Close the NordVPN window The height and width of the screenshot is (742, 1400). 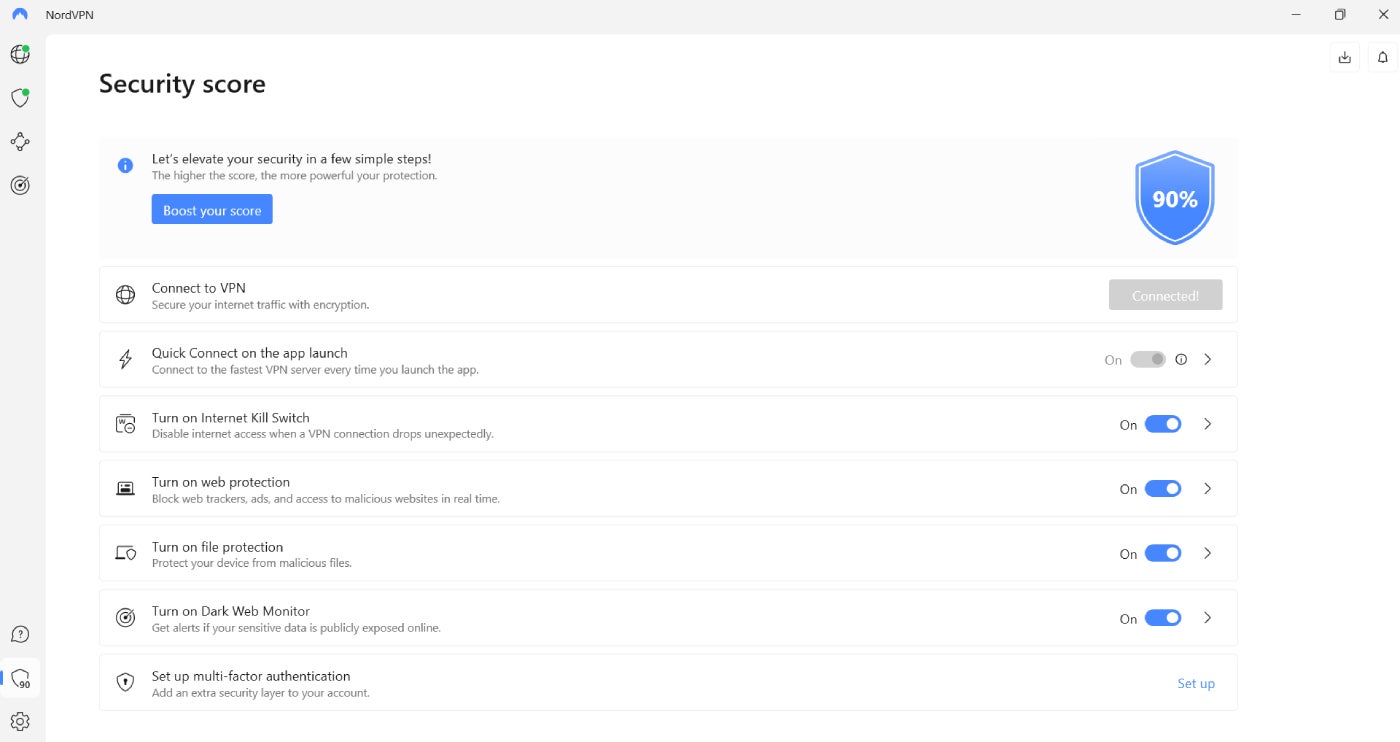pos(1383,15)
